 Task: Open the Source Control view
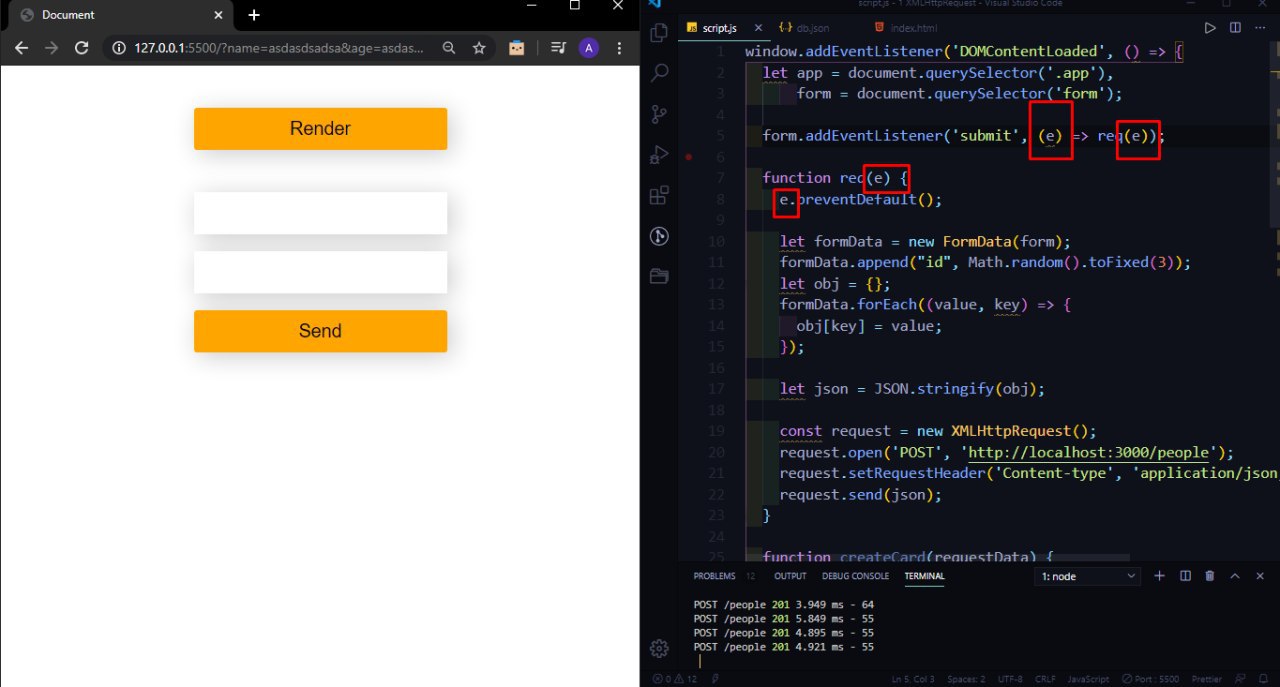pyautogui.click(x=659, y=114)
